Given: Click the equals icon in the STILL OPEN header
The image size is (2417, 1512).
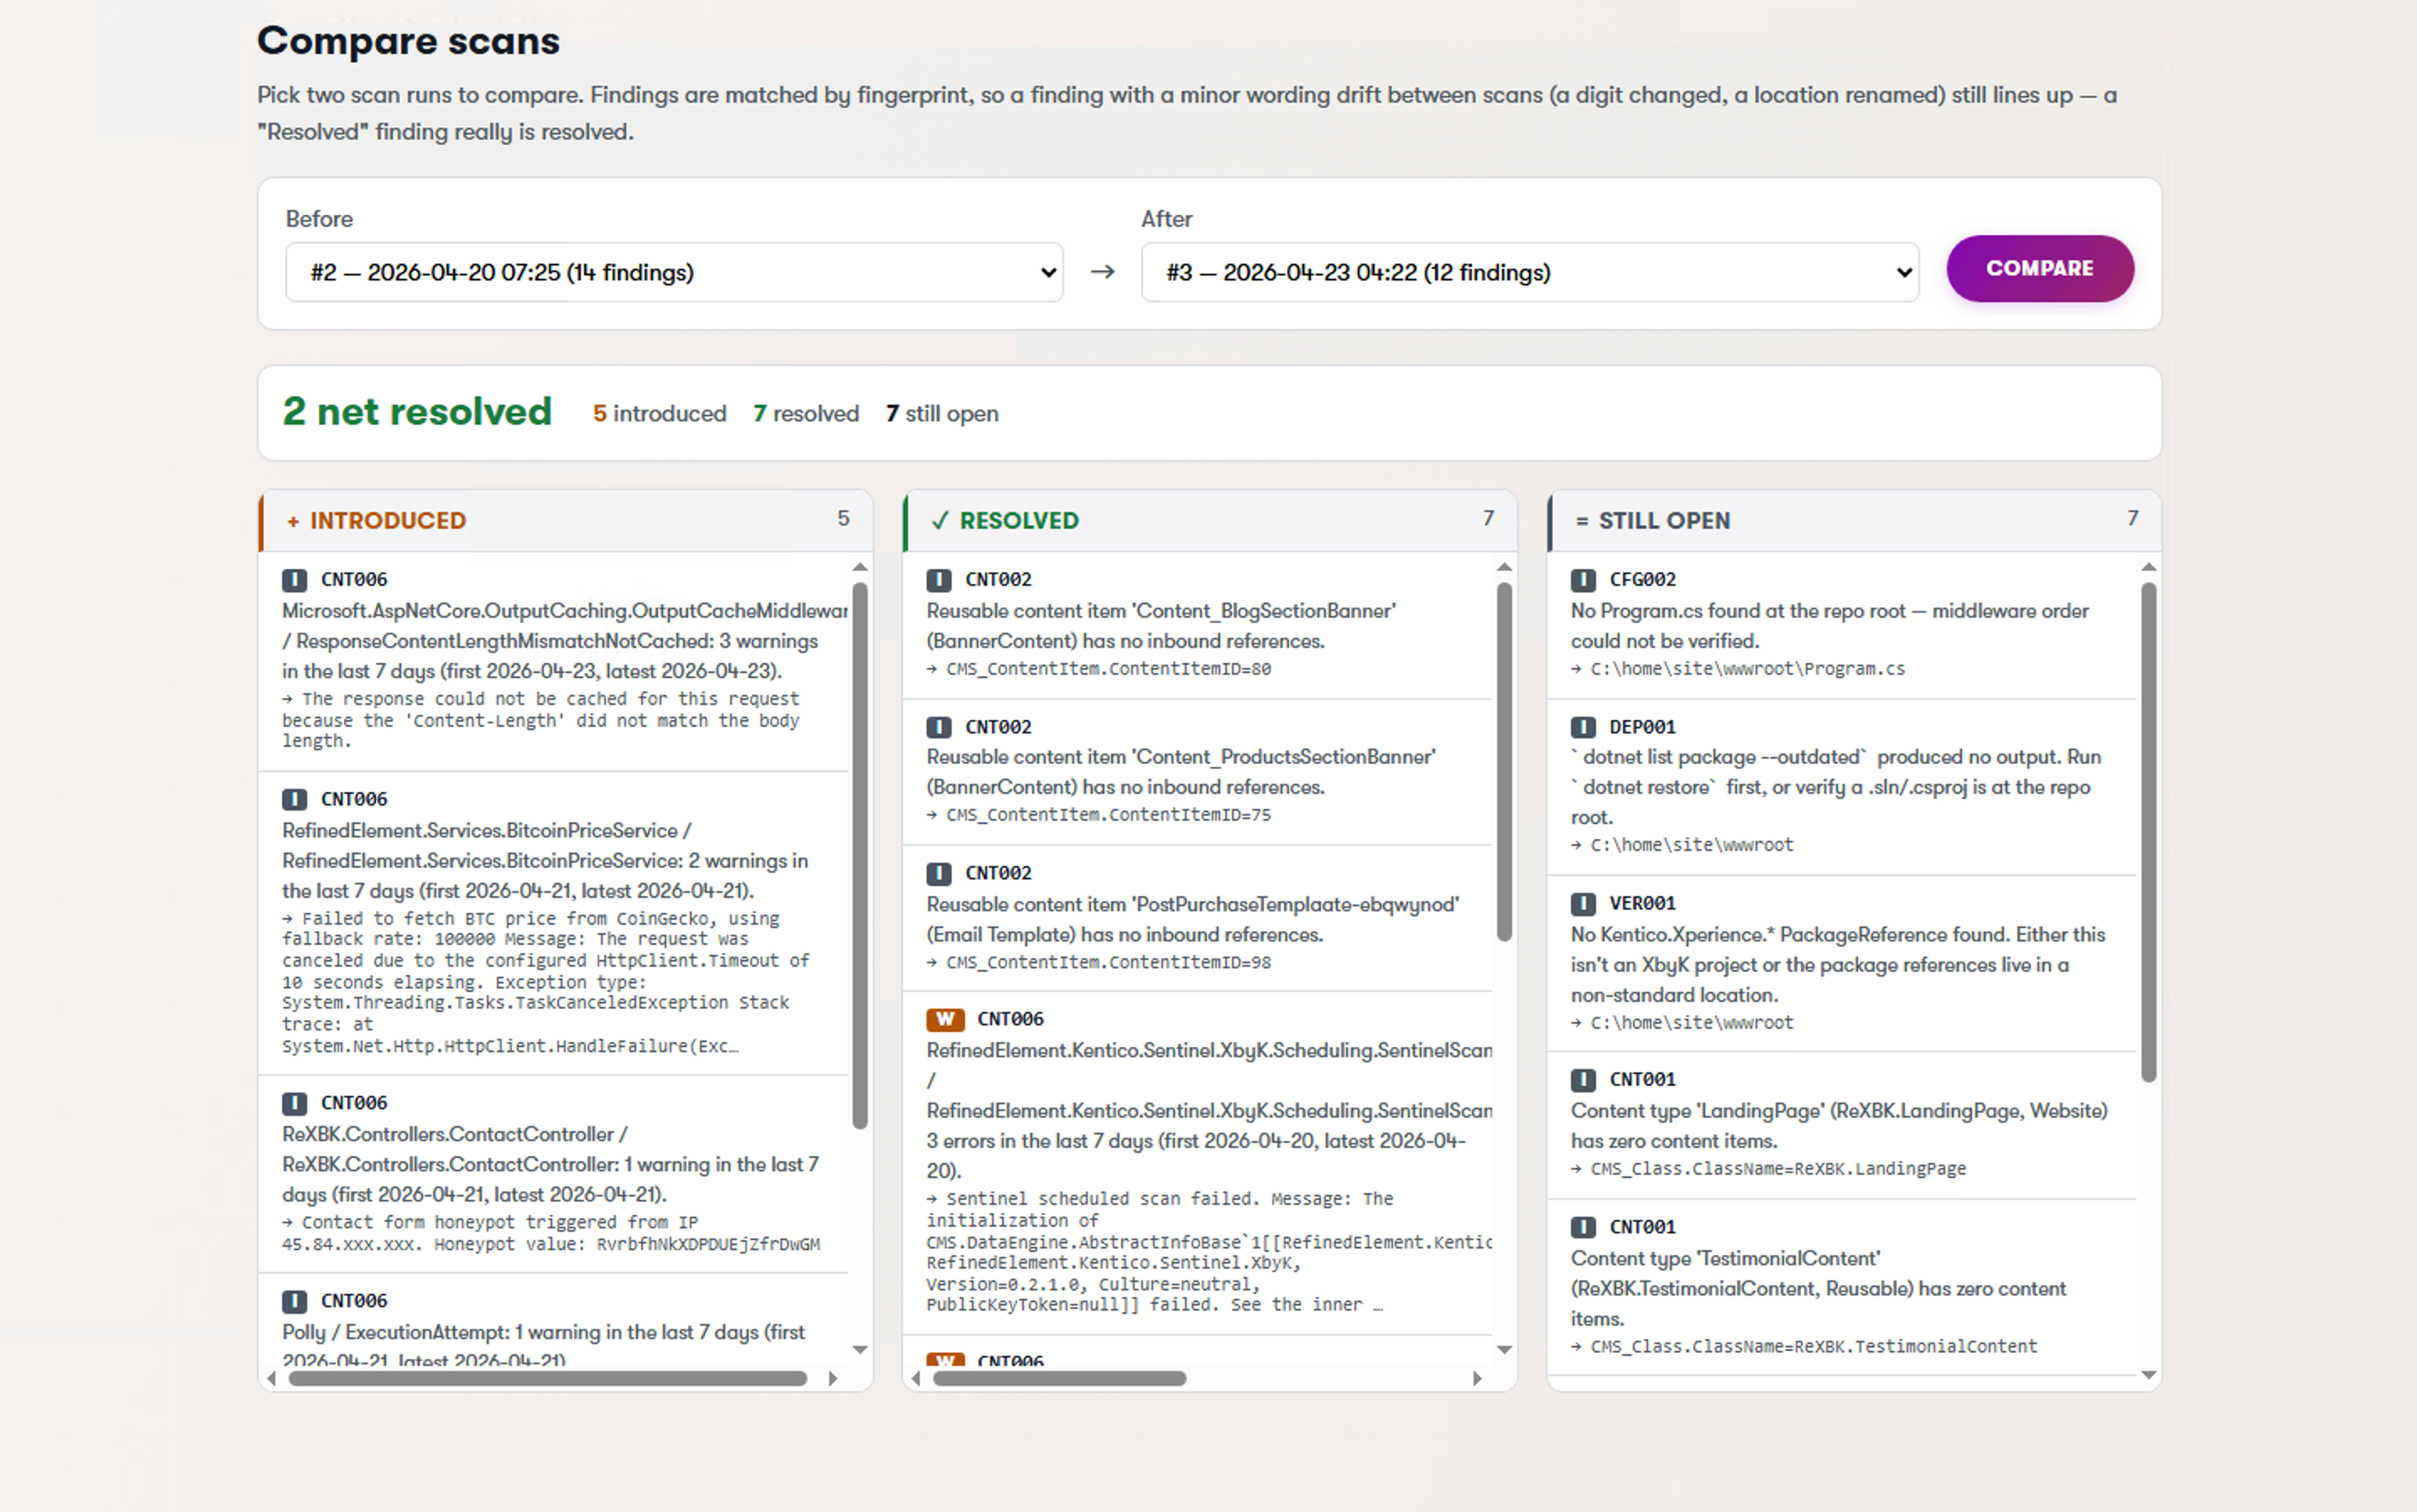Looking at the screenshot, I should (x=1581, y=520).
